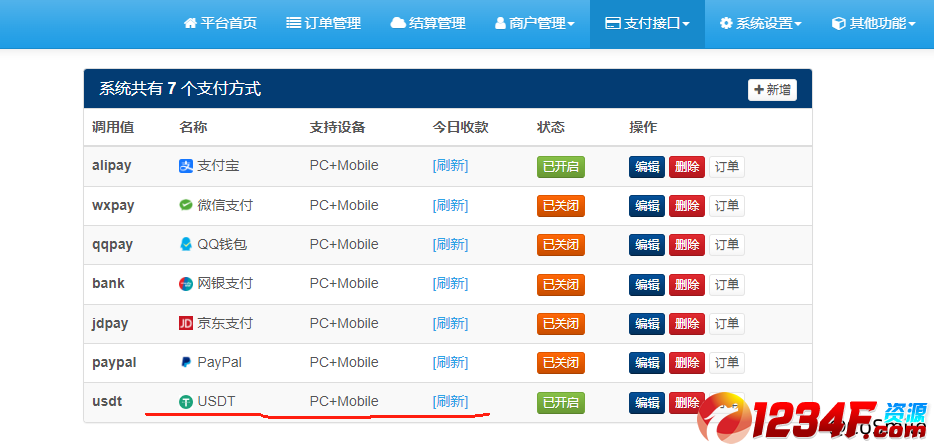Delete the usdt payment method
The height and width of the screenshot is (447, 934).
pyautogui.click(x=687, y=403)
